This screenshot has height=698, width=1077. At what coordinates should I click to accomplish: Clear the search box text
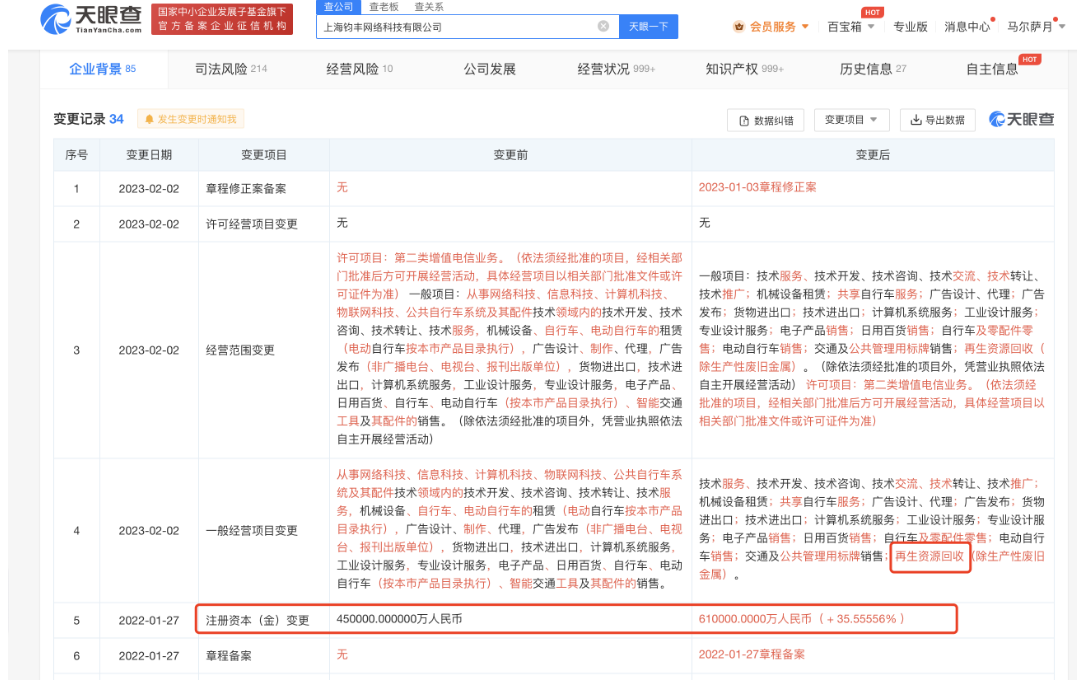pos(603,26)
